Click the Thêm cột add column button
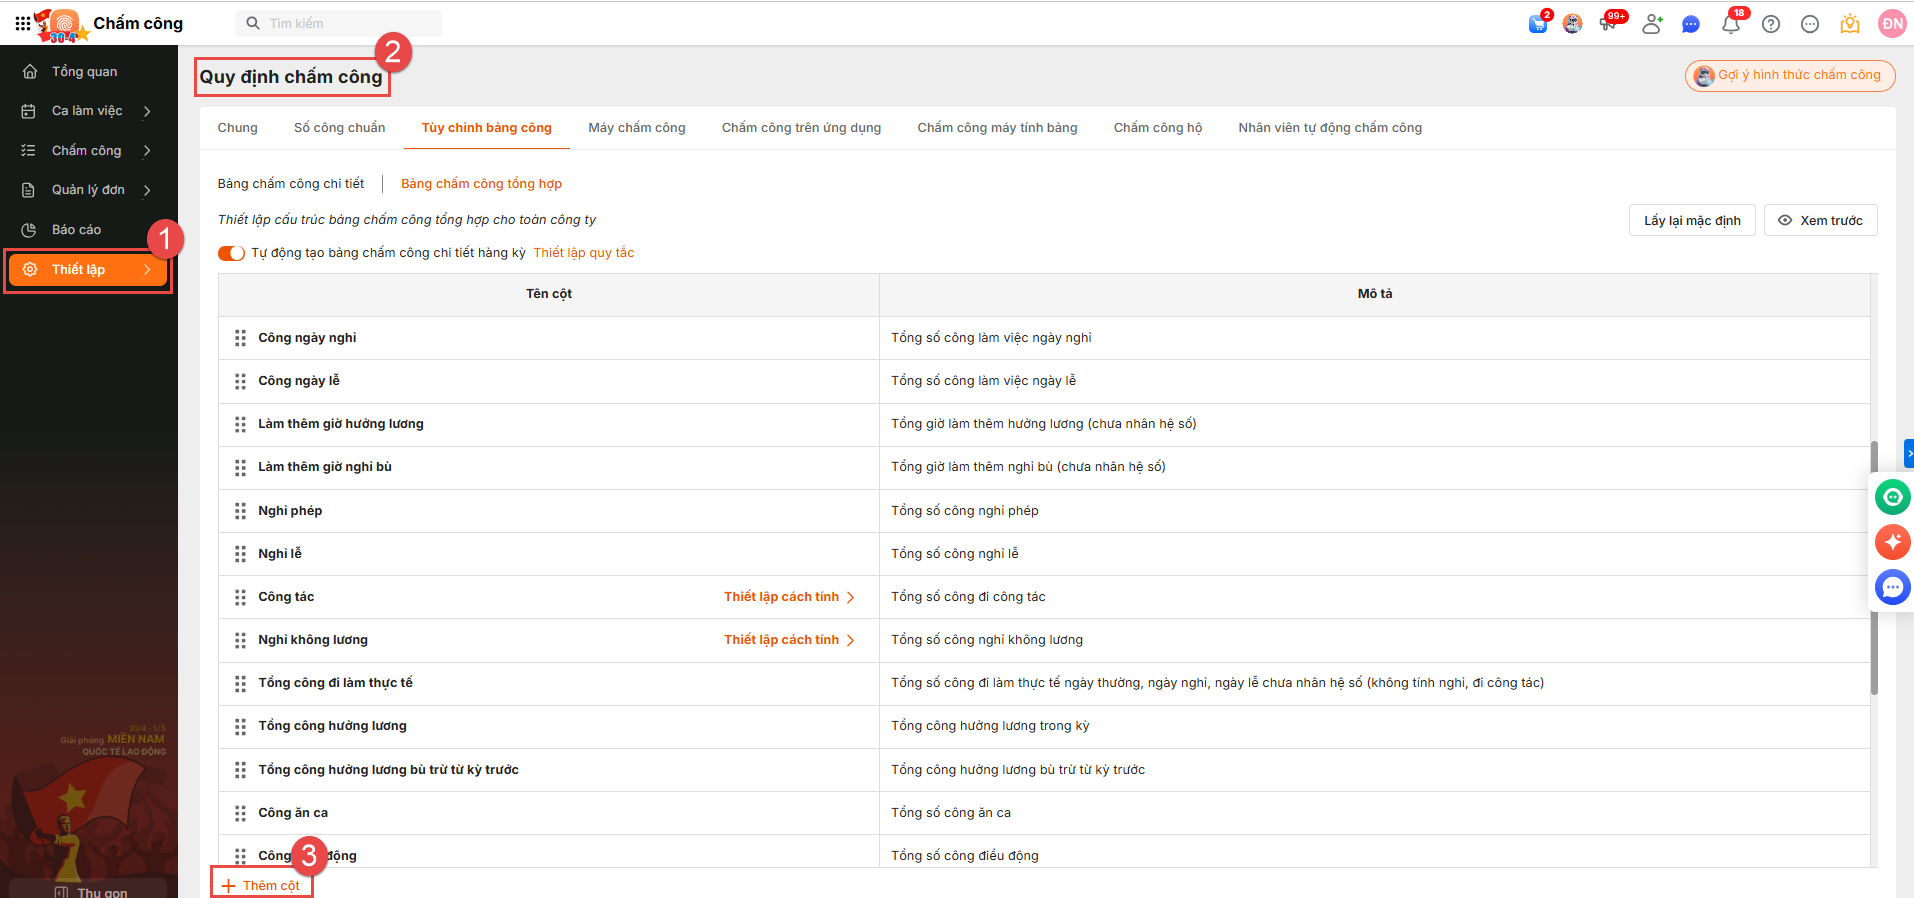The height and width of the screenshot is (898, 1914). (262, 885)
